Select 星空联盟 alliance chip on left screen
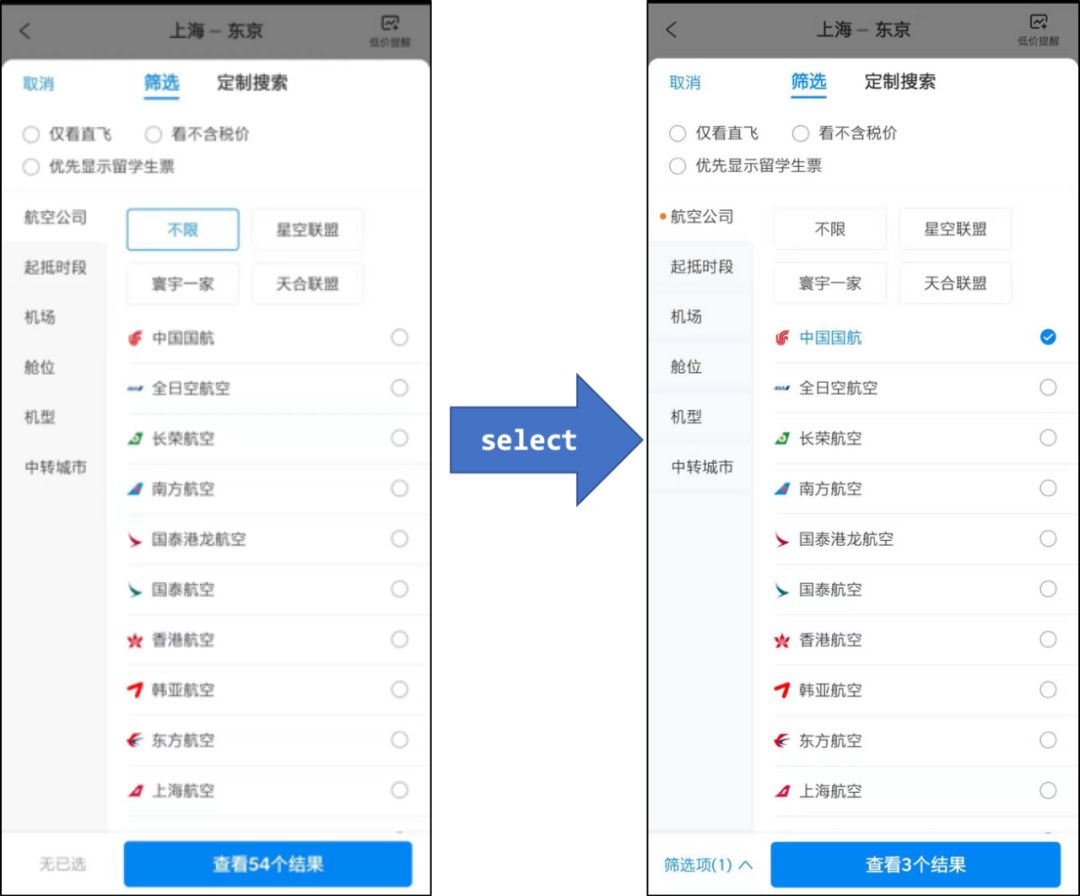The image size is (1080, 896). click(x=307, y=229)
